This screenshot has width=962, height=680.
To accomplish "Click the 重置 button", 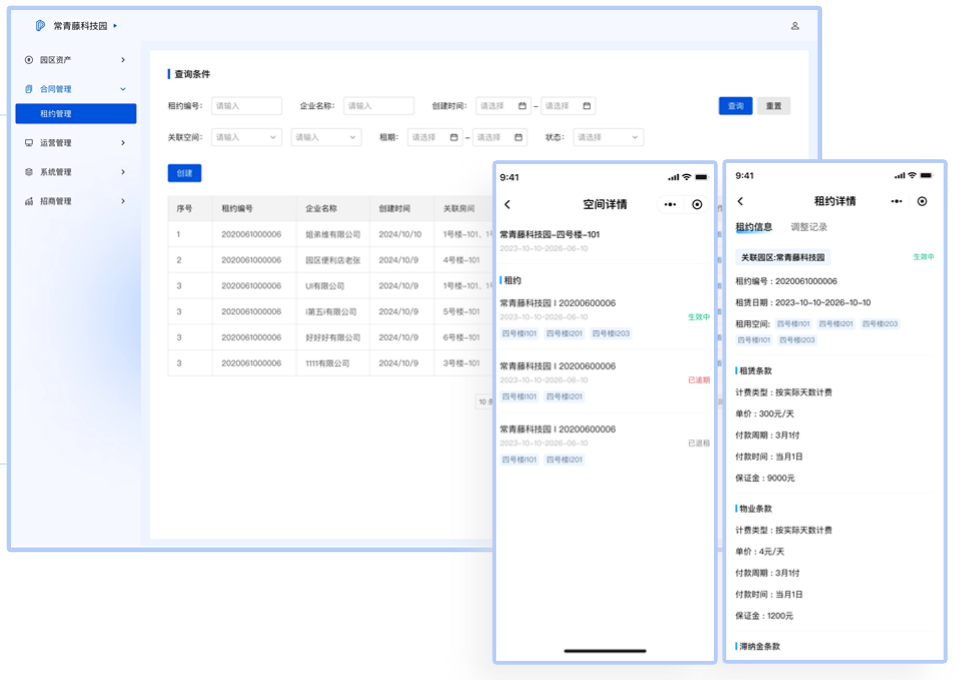I will tap(774, 106).
